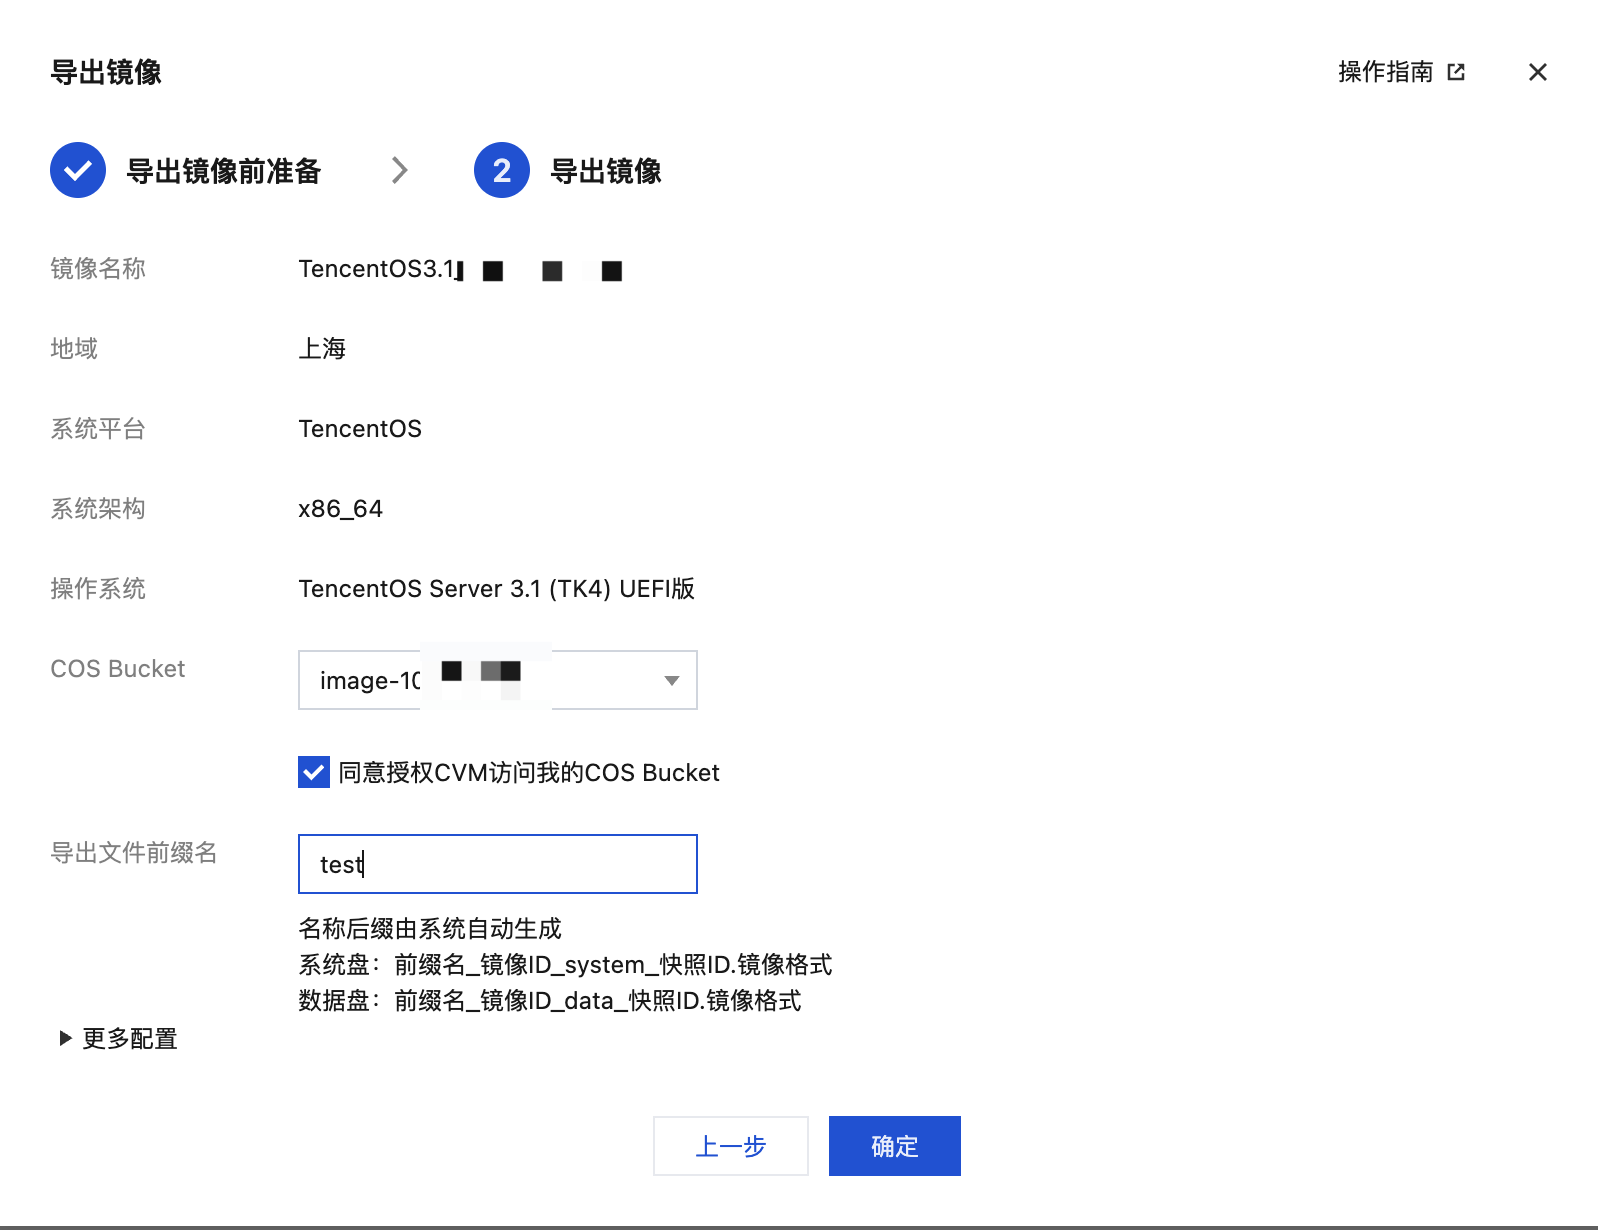Viewport: 1598px width, 1230px height.
Task: Click the TencentOS Server 3.1 (TK4) UEFI版 text
Action: tap(496, 588)
